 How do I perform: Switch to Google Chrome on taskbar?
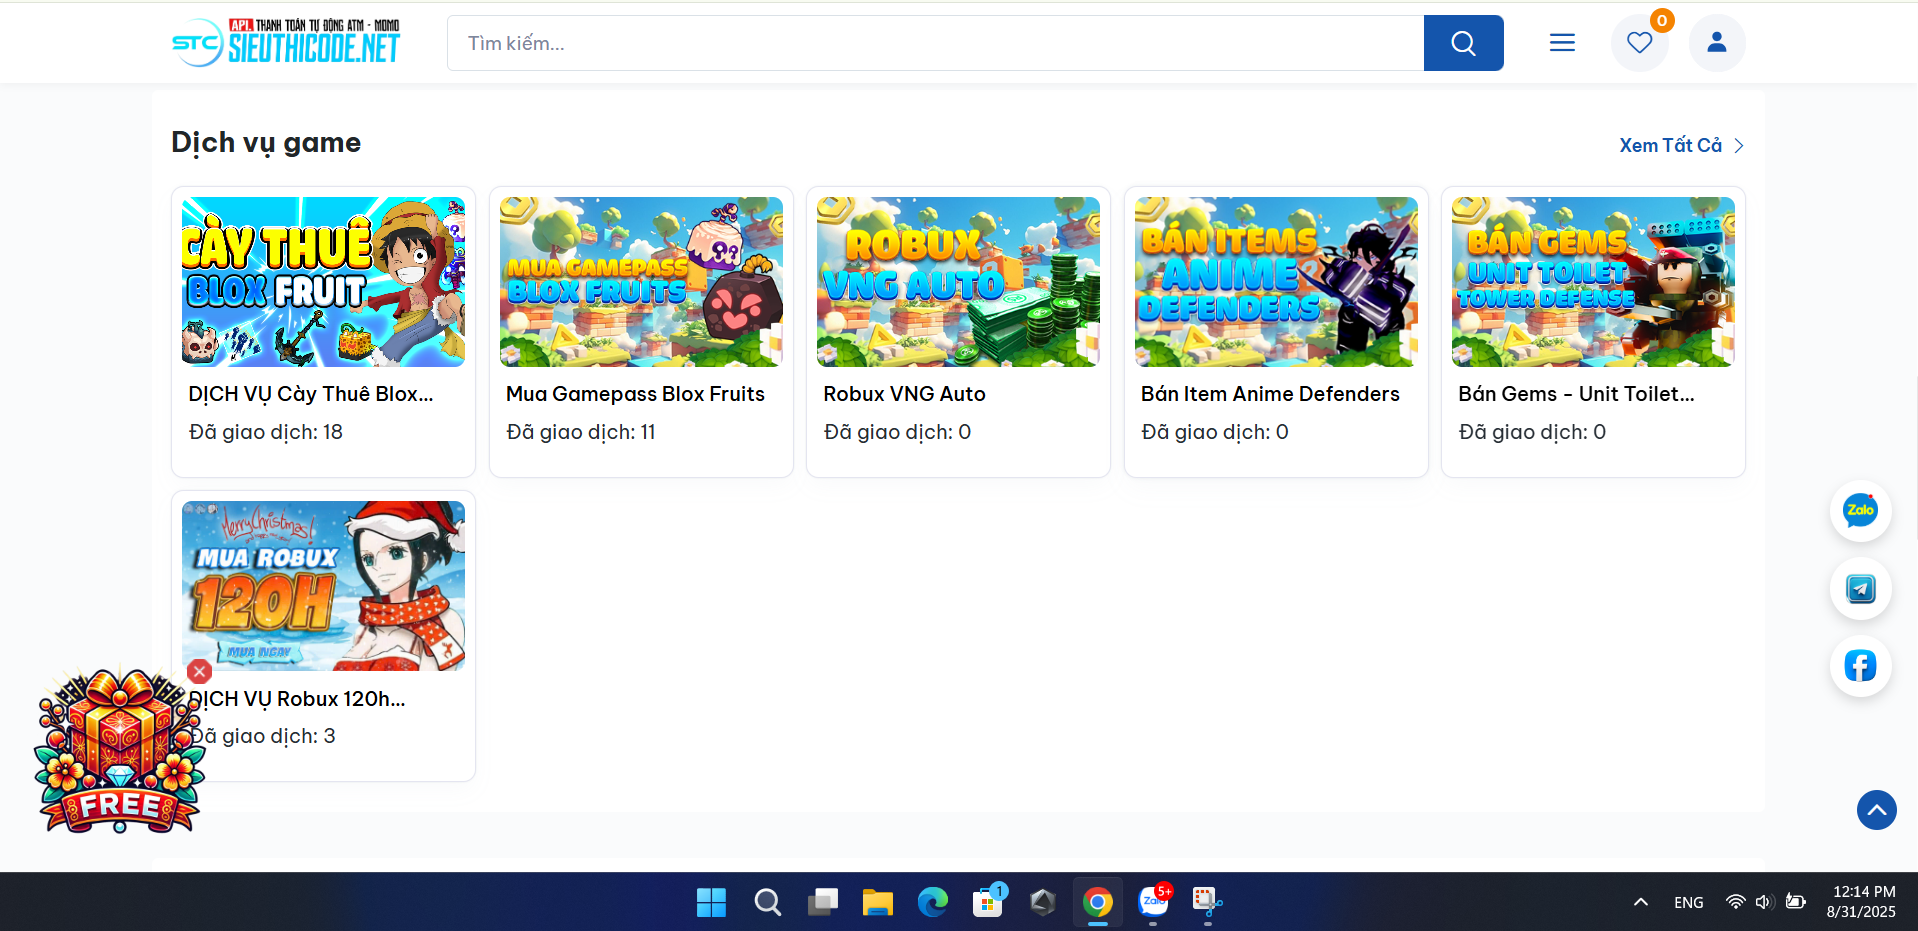click(1098, 902)
